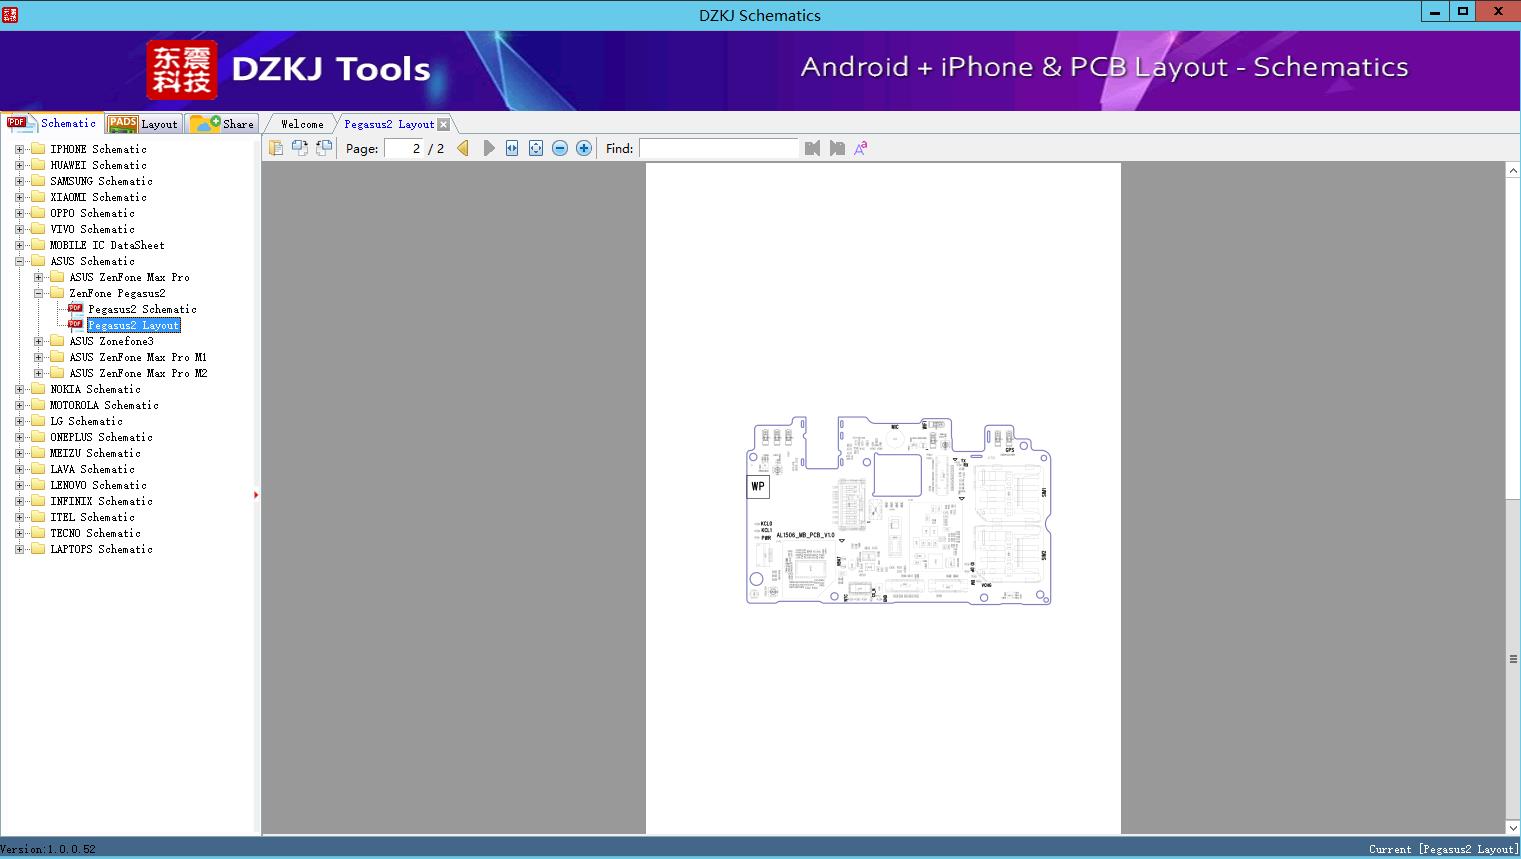
Task: Click the Find text field
Action: tap(718, 148)
